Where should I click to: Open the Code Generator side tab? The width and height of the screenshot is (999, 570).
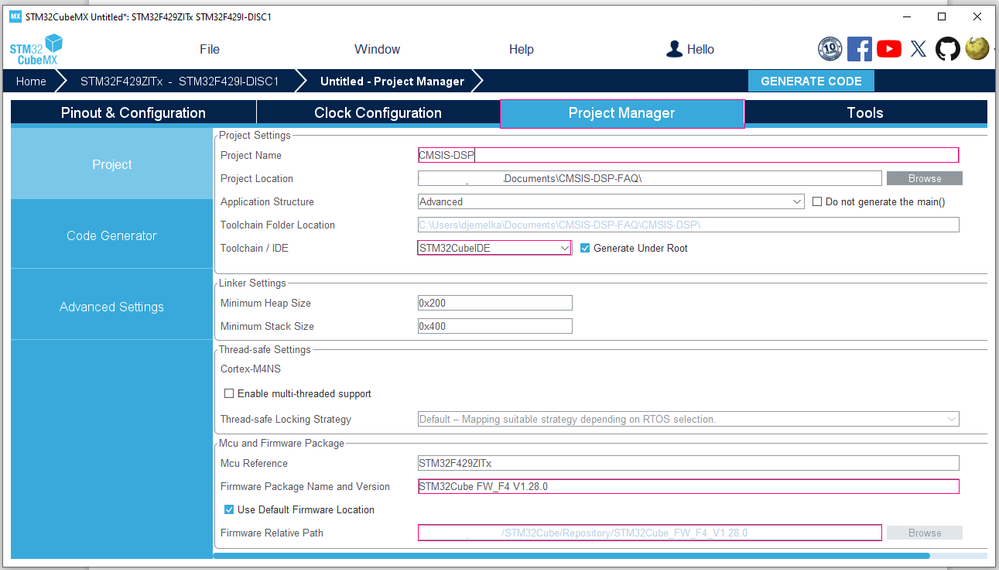click(x=112, y=236)
